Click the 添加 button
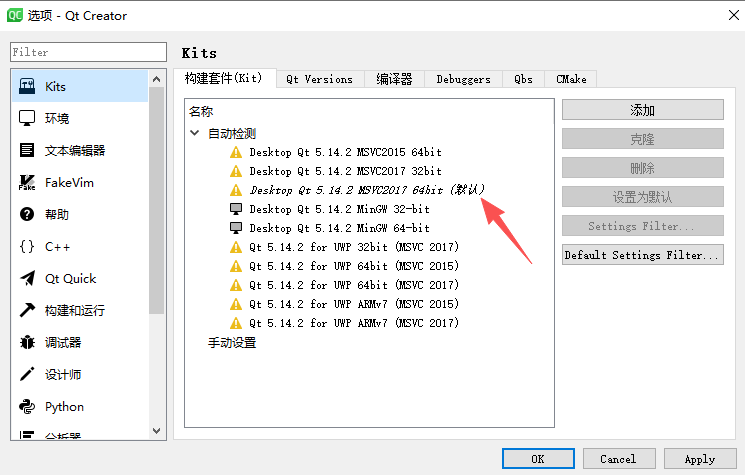The width and height of the screenshot is (745, 475). pyautogui.click(x=643, y=110)
